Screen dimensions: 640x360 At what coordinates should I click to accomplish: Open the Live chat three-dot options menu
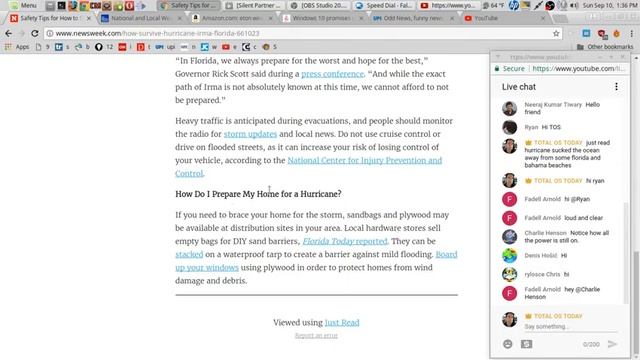click(x=616, y=87)
